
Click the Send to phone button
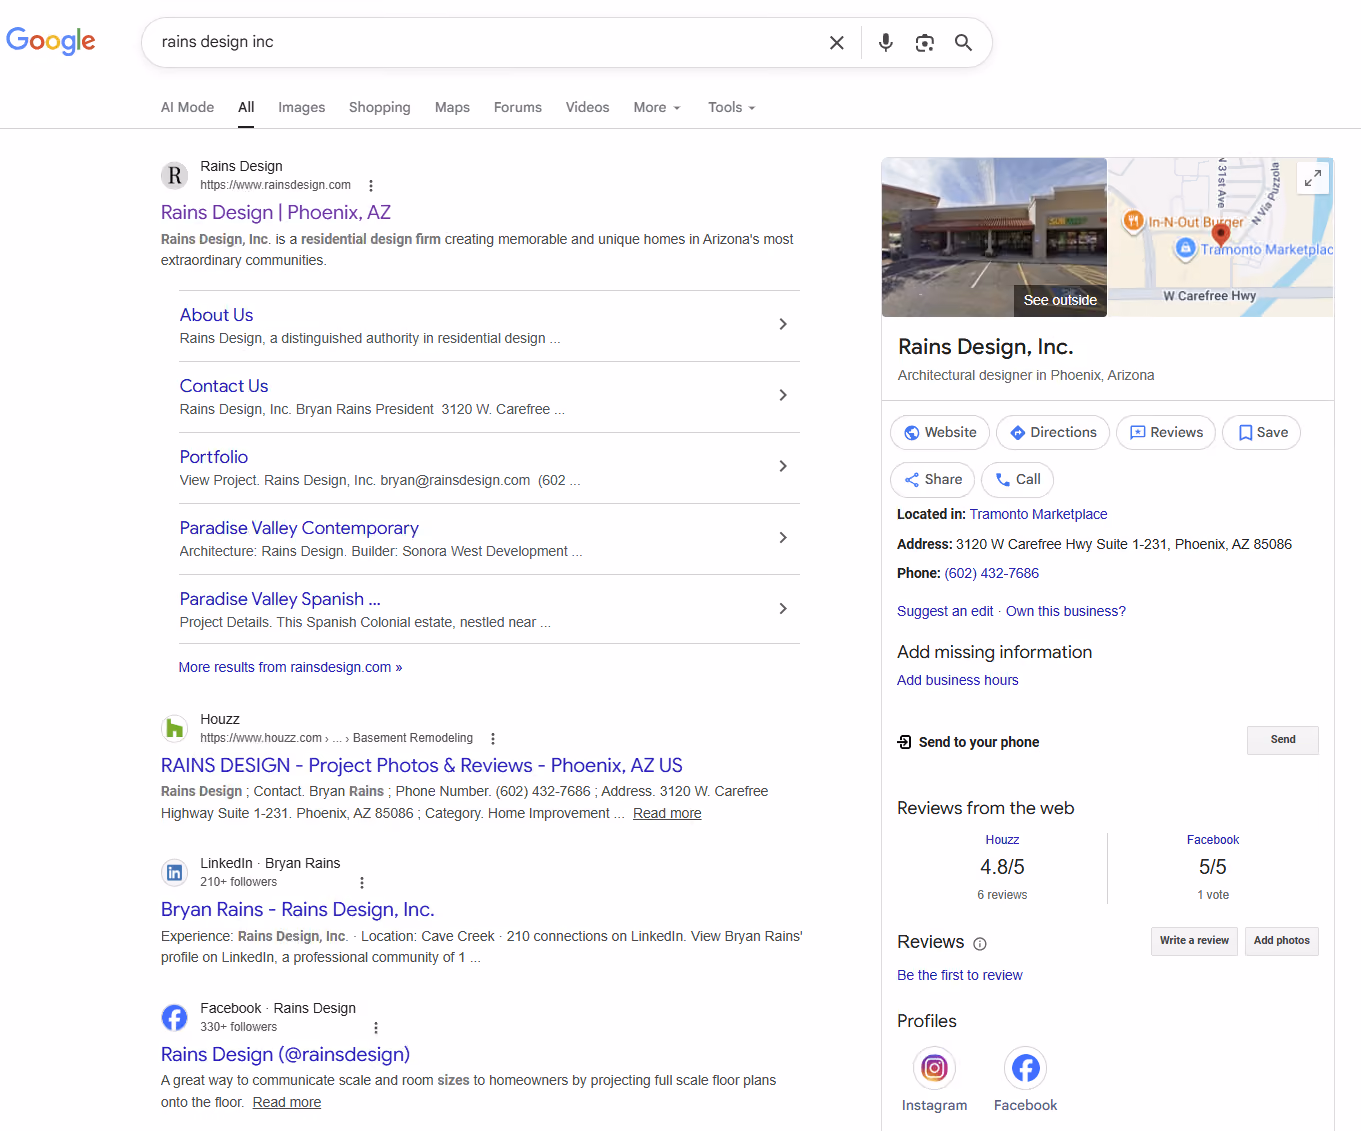[x=1283, y=740]
